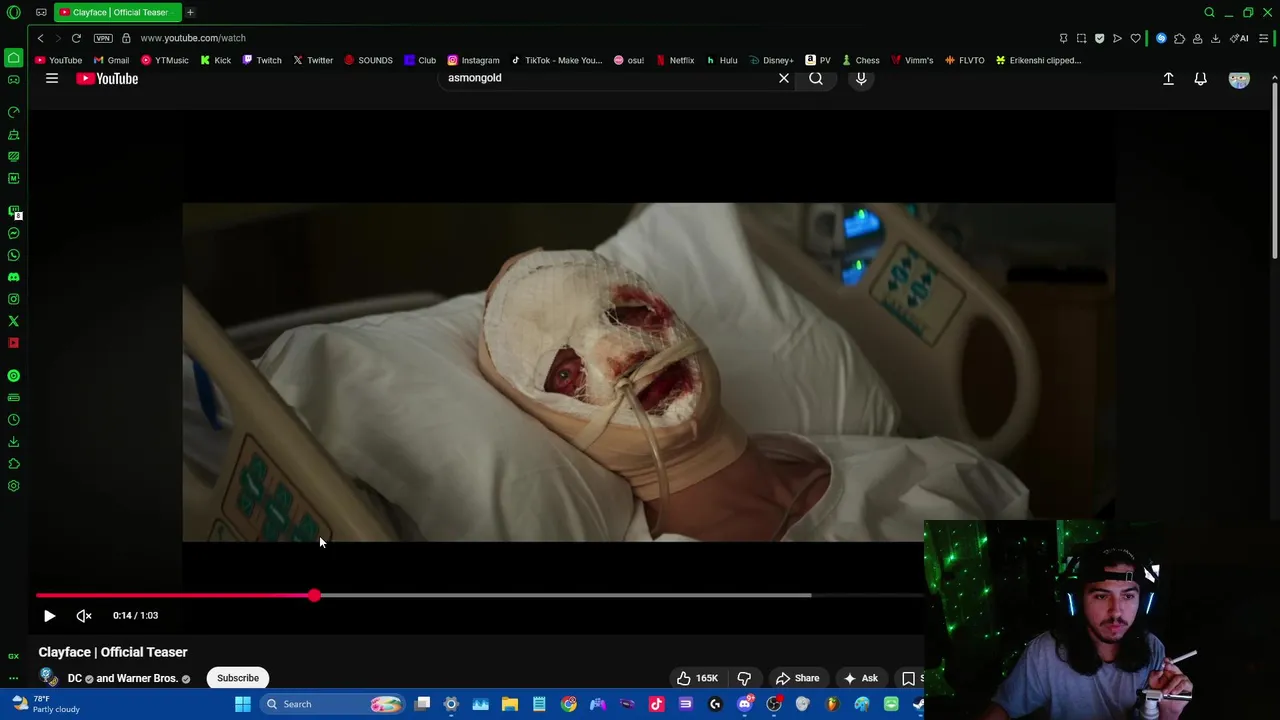Open the X/Twitter icon in Opera sidebar
Screen dimensions: 1280x720
click(x=14, y=321)
